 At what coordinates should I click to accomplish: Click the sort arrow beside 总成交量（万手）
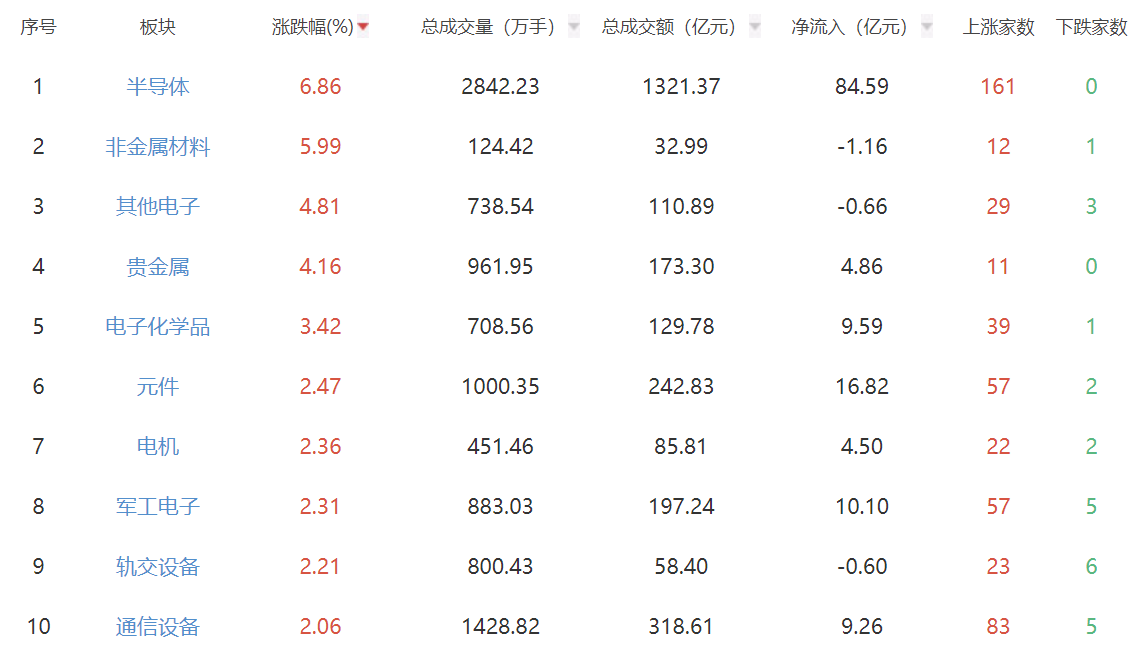572,27
